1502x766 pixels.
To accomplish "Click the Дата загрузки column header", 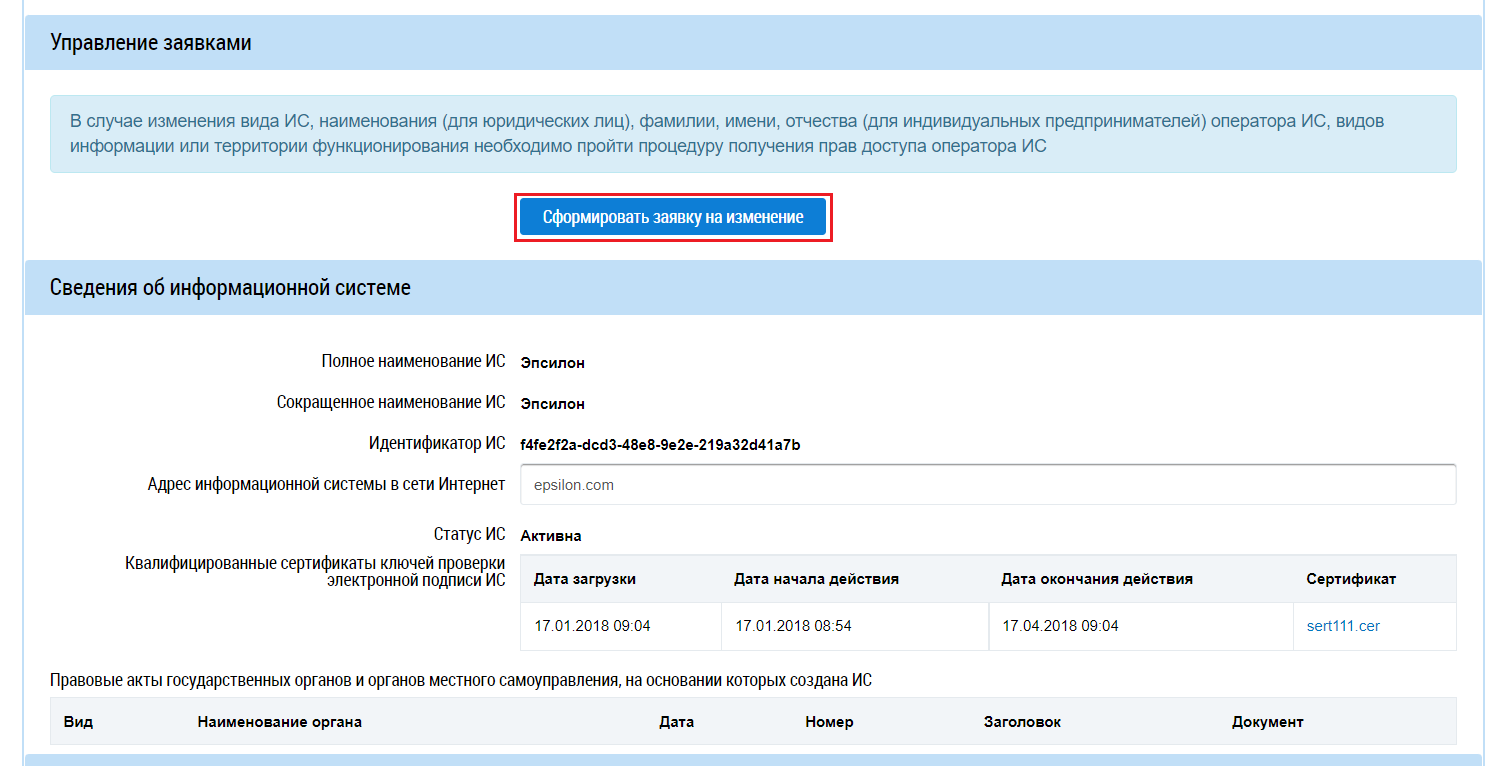I will pos(585,579).
